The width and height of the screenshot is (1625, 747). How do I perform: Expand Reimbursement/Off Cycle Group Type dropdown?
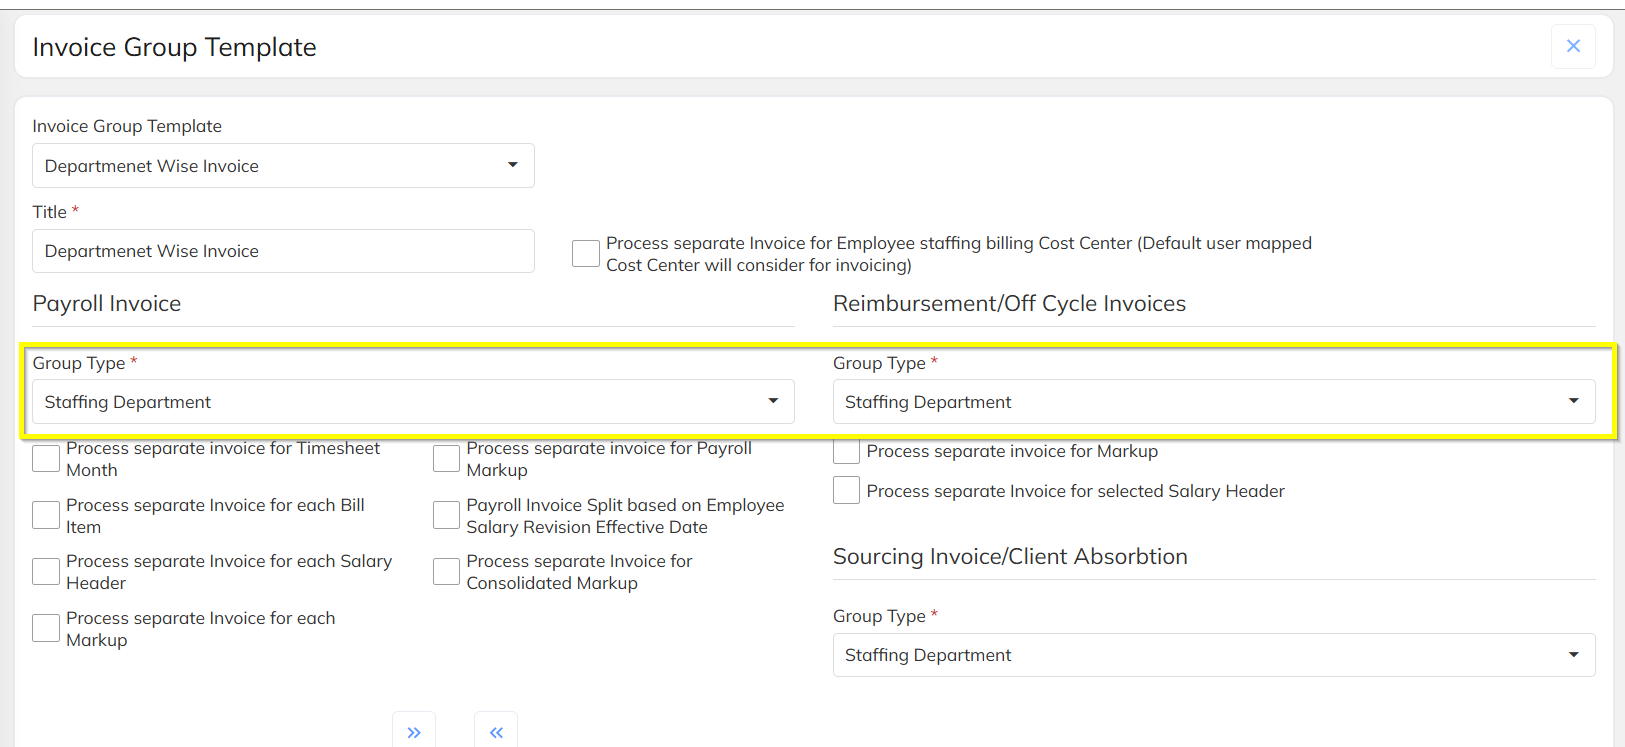coord(1214,402)
